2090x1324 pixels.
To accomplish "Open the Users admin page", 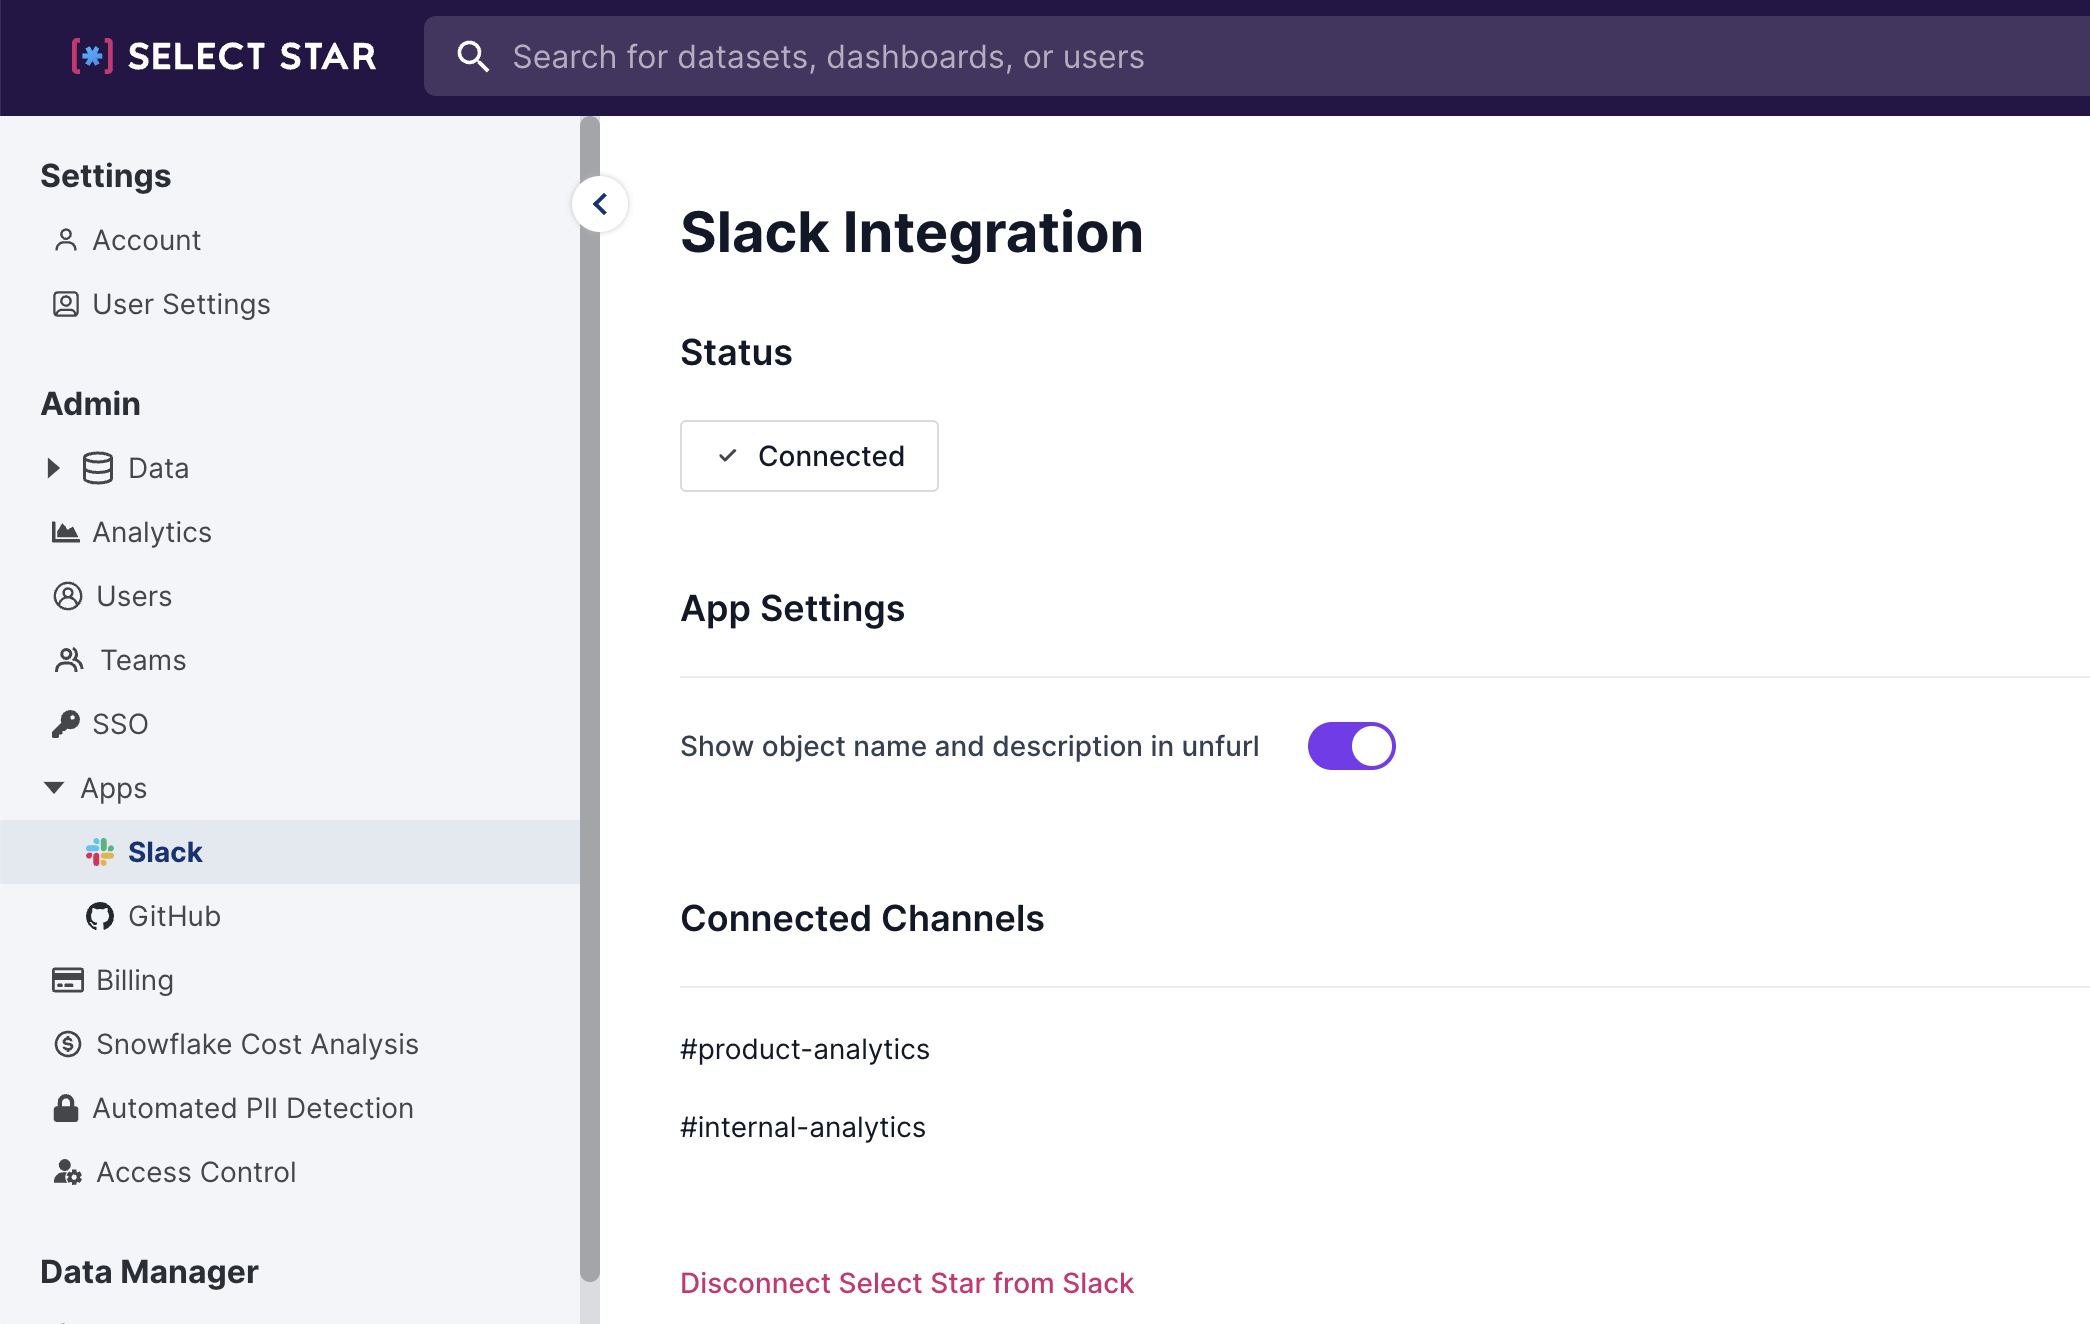I will click(x=134, y=596).
